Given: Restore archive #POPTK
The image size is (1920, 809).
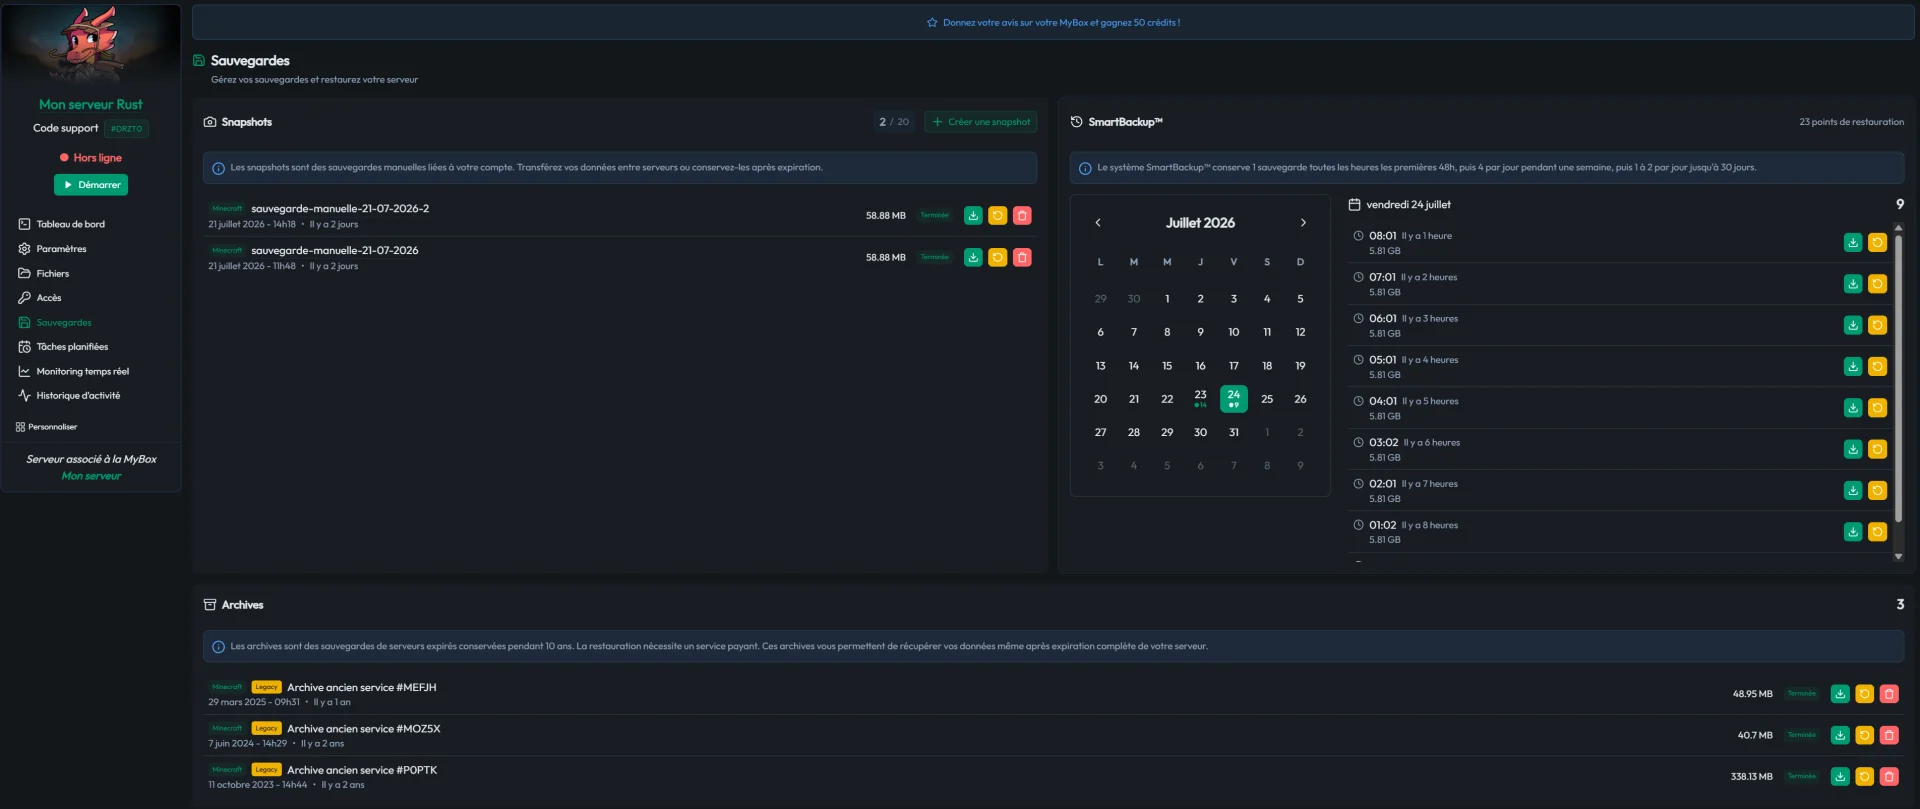Looking at the screenshot, I should 1864,777.
